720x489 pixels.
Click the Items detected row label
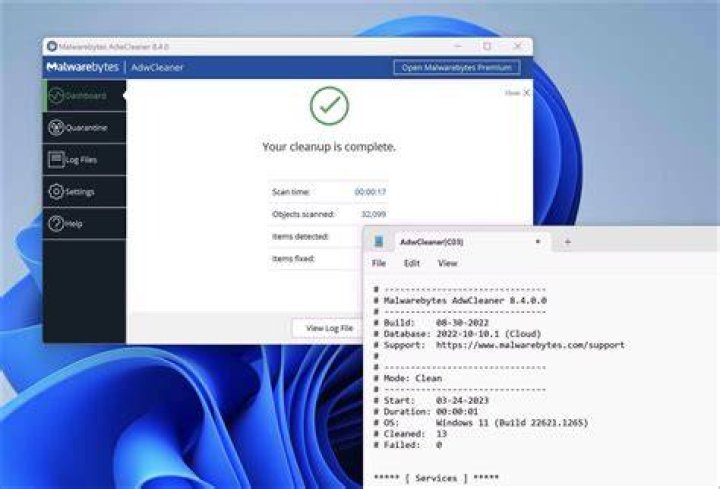click(x=300, y=236)
